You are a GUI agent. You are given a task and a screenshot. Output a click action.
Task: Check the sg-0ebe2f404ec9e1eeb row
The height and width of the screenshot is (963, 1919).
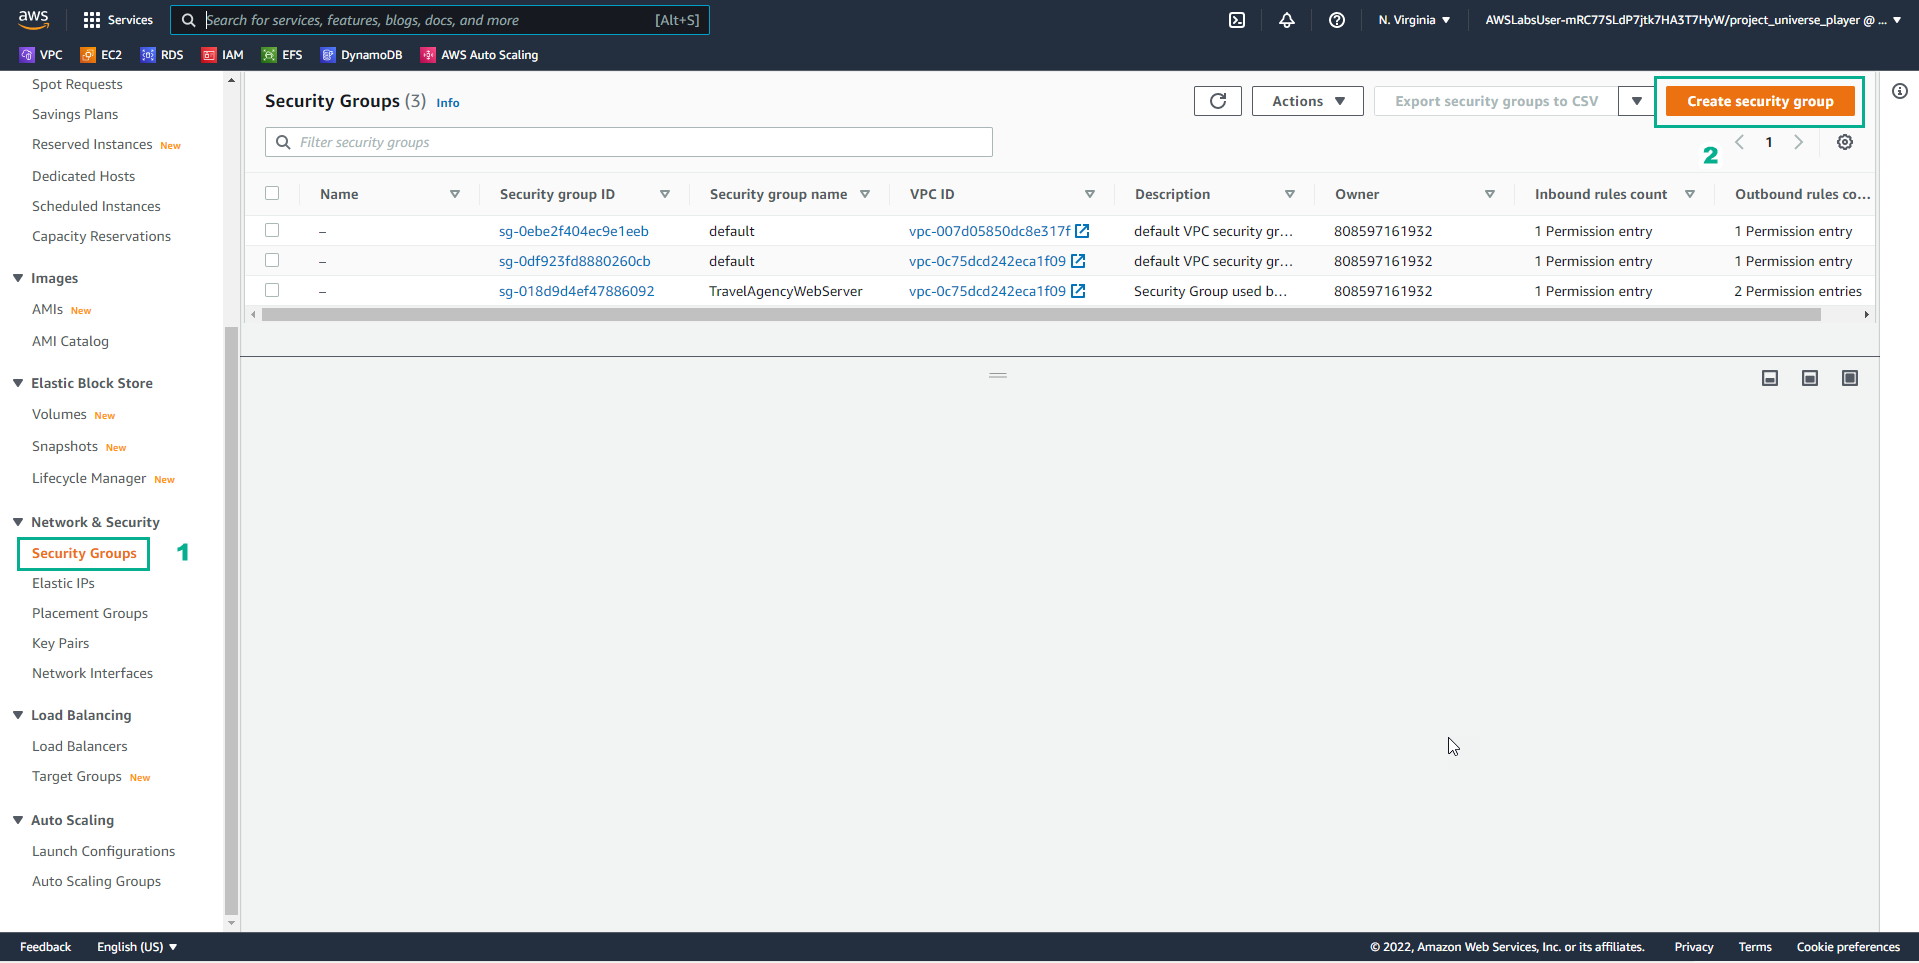tap(272, 230)
